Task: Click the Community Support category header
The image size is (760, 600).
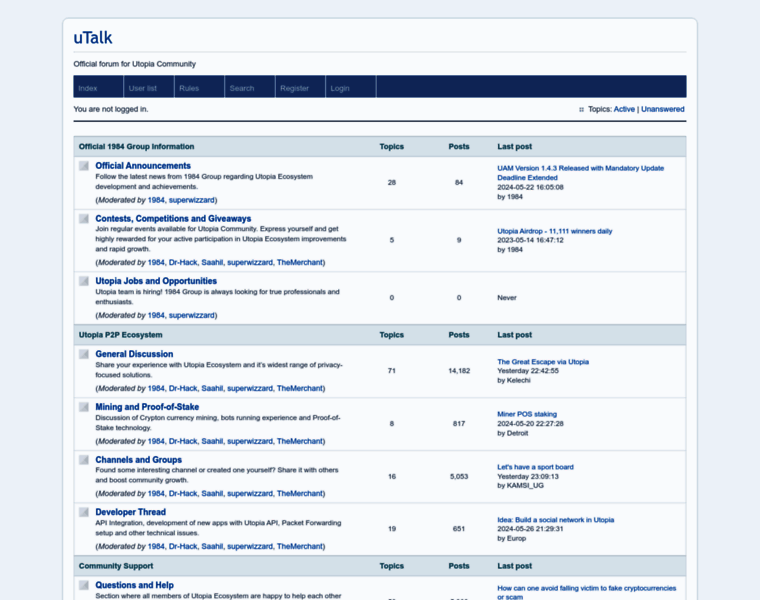Action: click(116, 566)
